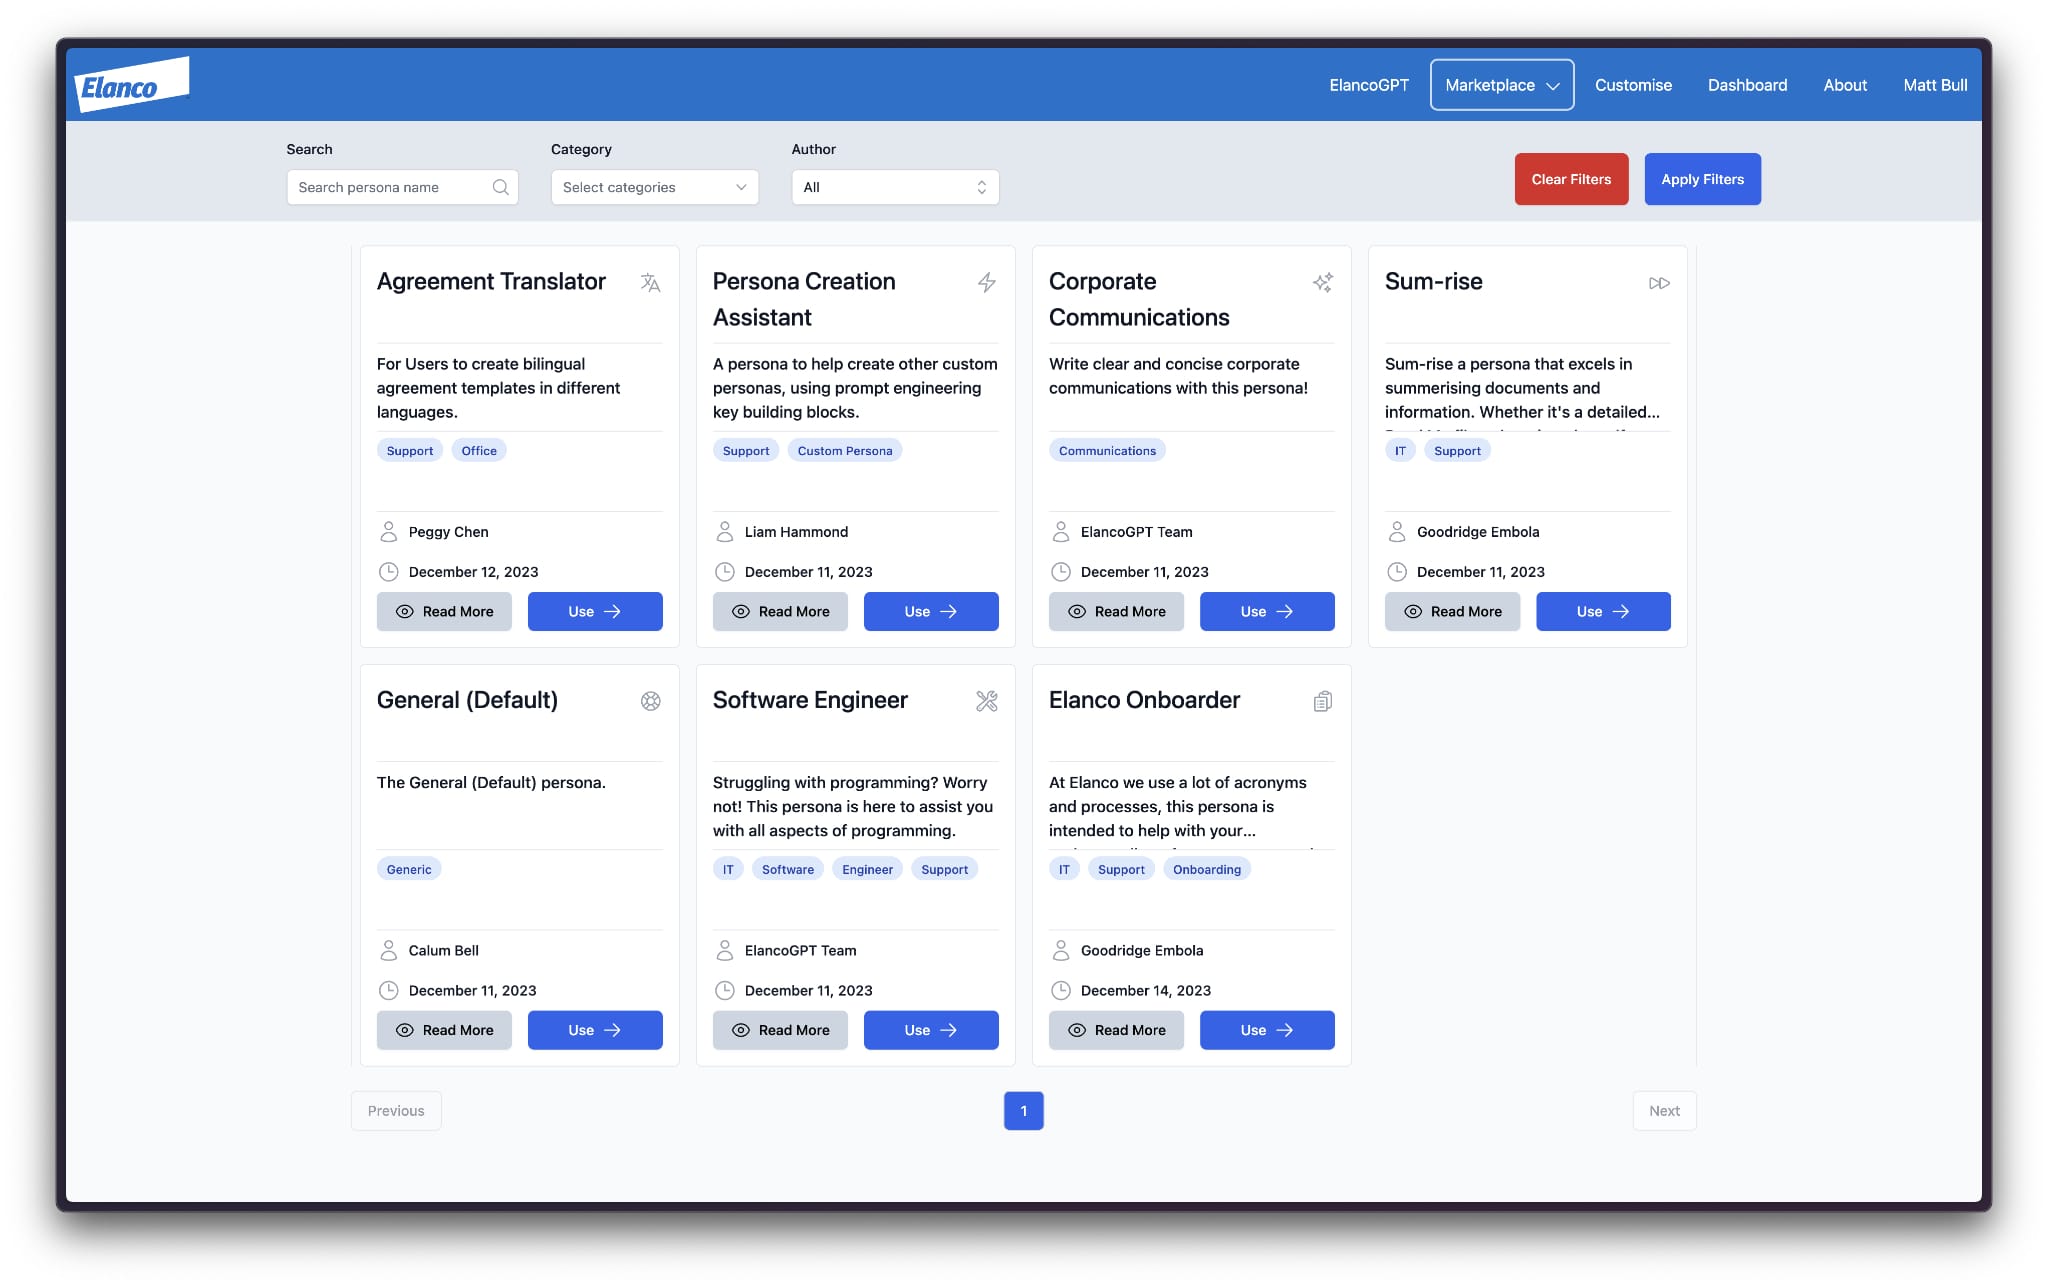Open the Customise nav item
2048x1286 pixels.
1632,85
